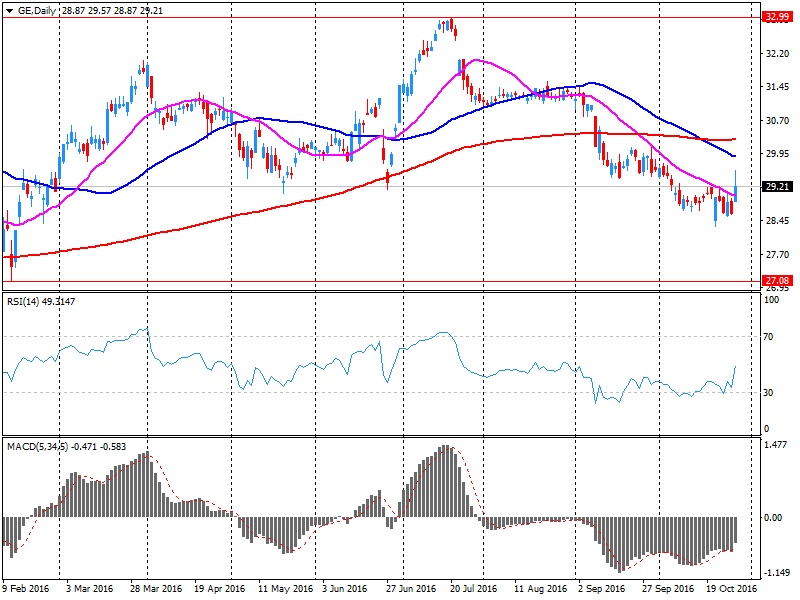
Task: Open the dropdown arrow beside GE,Daily
Action: [9, 9]
